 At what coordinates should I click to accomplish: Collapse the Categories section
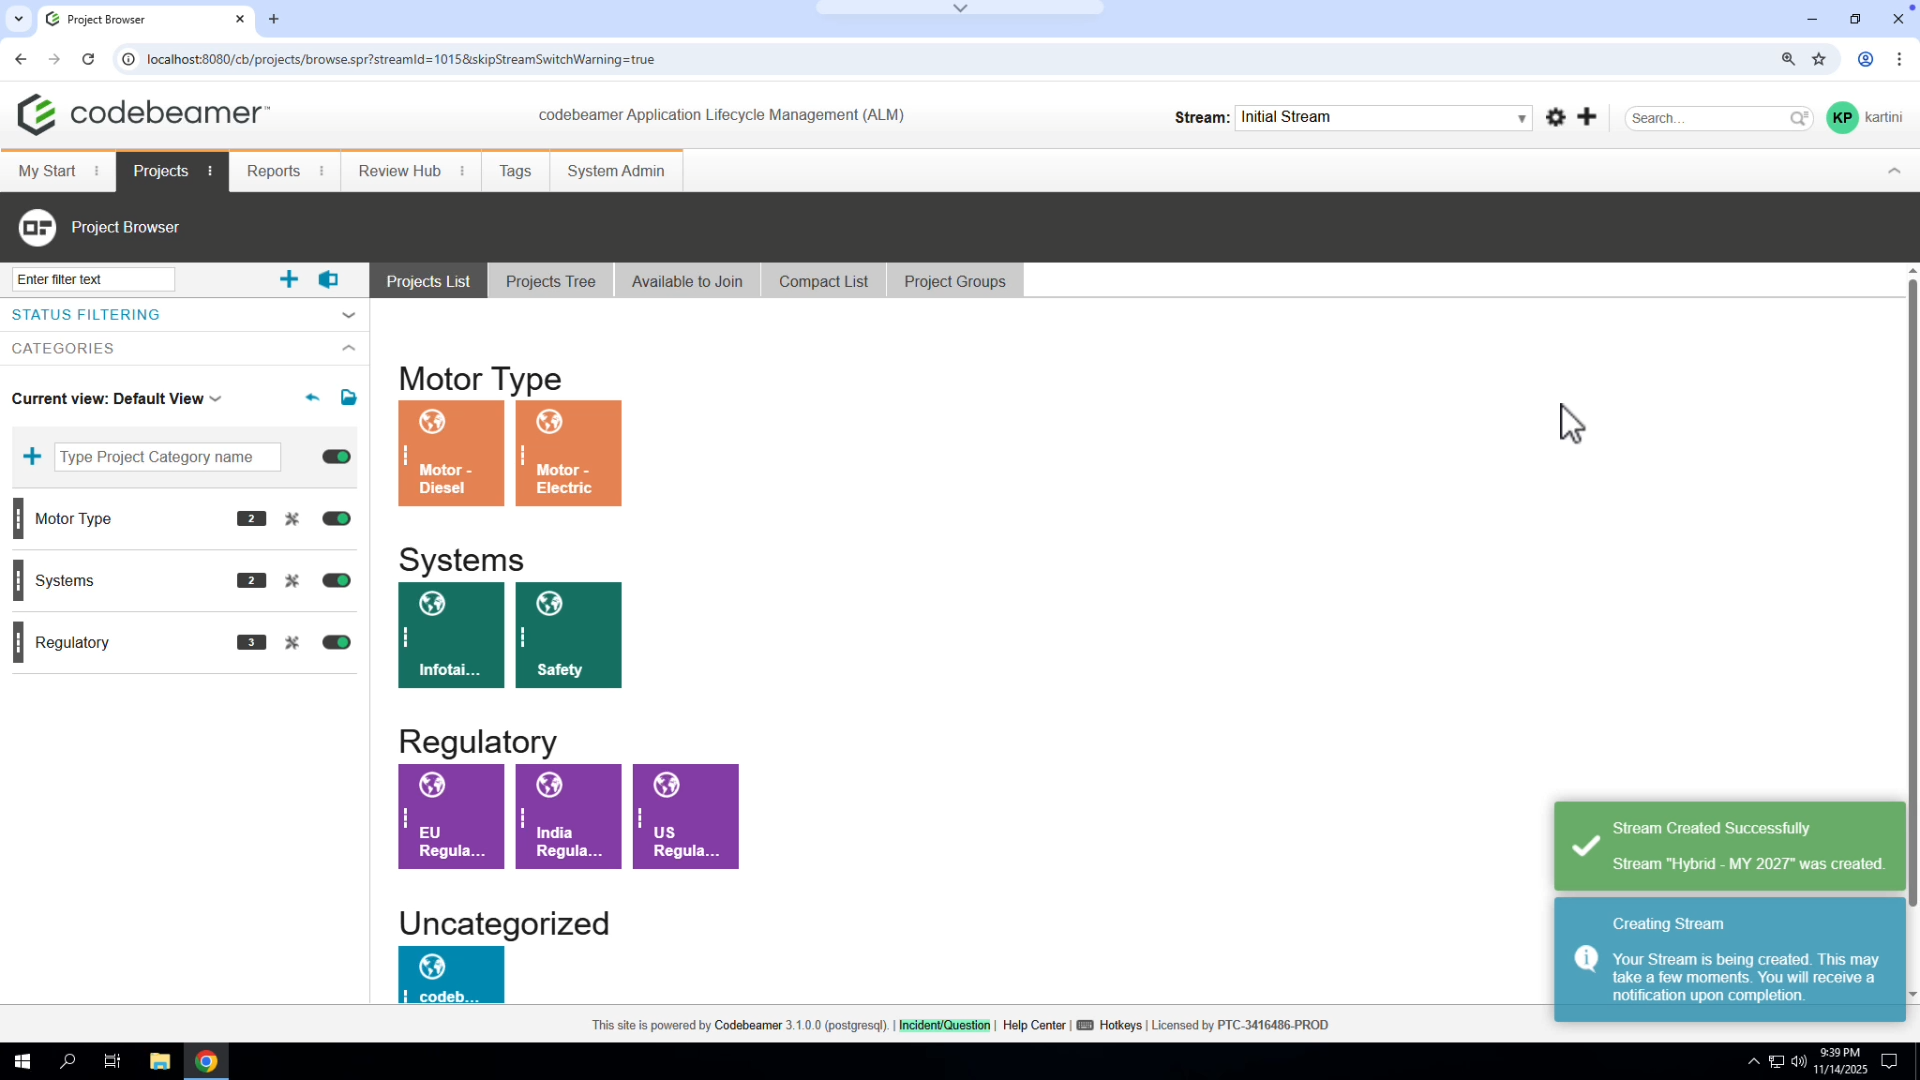click(184, 349)
